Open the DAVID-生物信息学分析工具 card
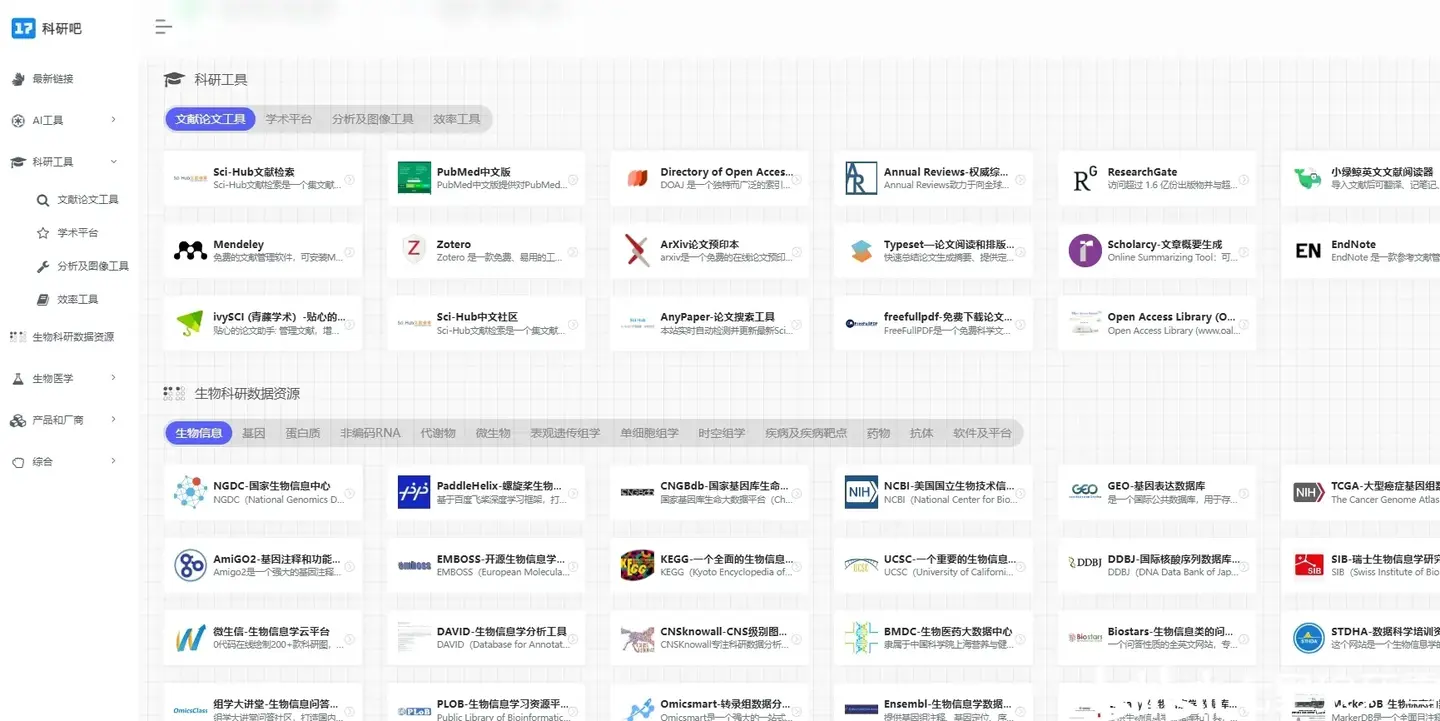This screenshot has width=1440, height=721. 486,637
